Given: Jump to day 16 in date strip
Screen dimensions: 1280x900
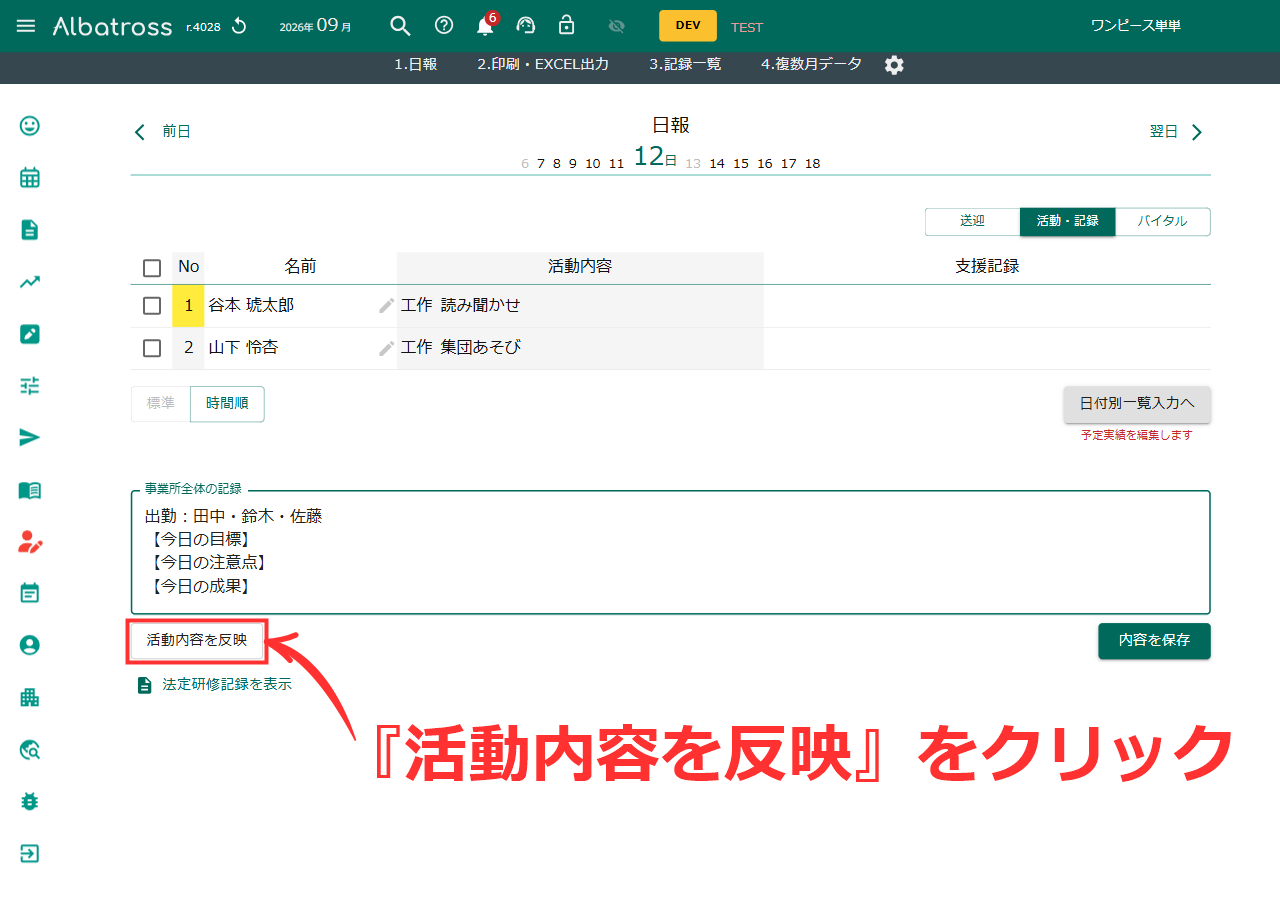Looking at the screenshot, I should 765,164.
